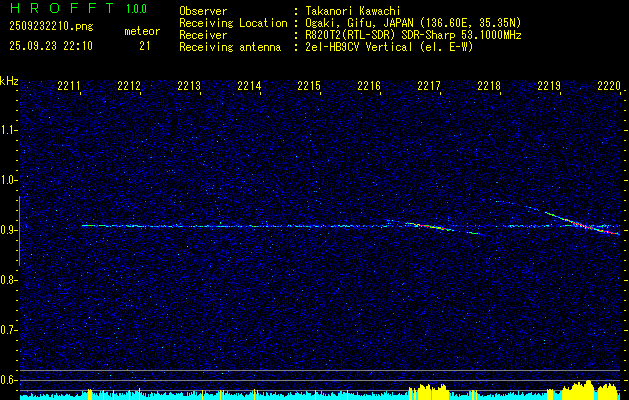Screen dimensions: 629x400
Task: Click the date stamp 25.09.23 22:10
Action: point(51,46)
